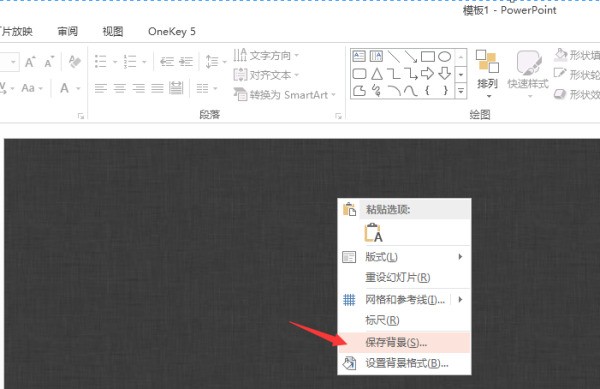
Task: Show next row of shapes gallery
Action: 461,74
